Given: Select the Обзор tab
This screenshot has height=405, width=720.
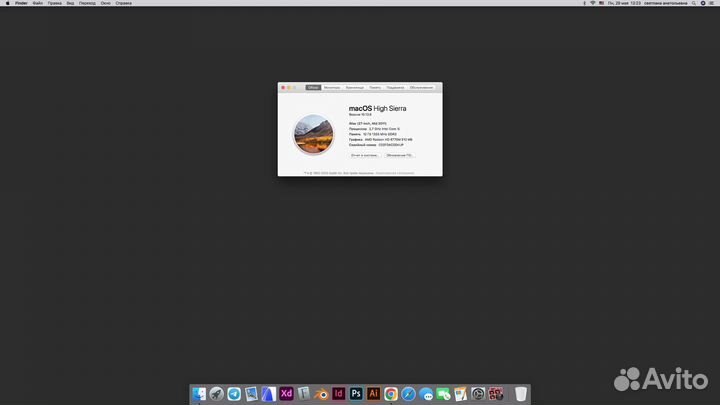Looking at the screenshot, I should 313,87.
